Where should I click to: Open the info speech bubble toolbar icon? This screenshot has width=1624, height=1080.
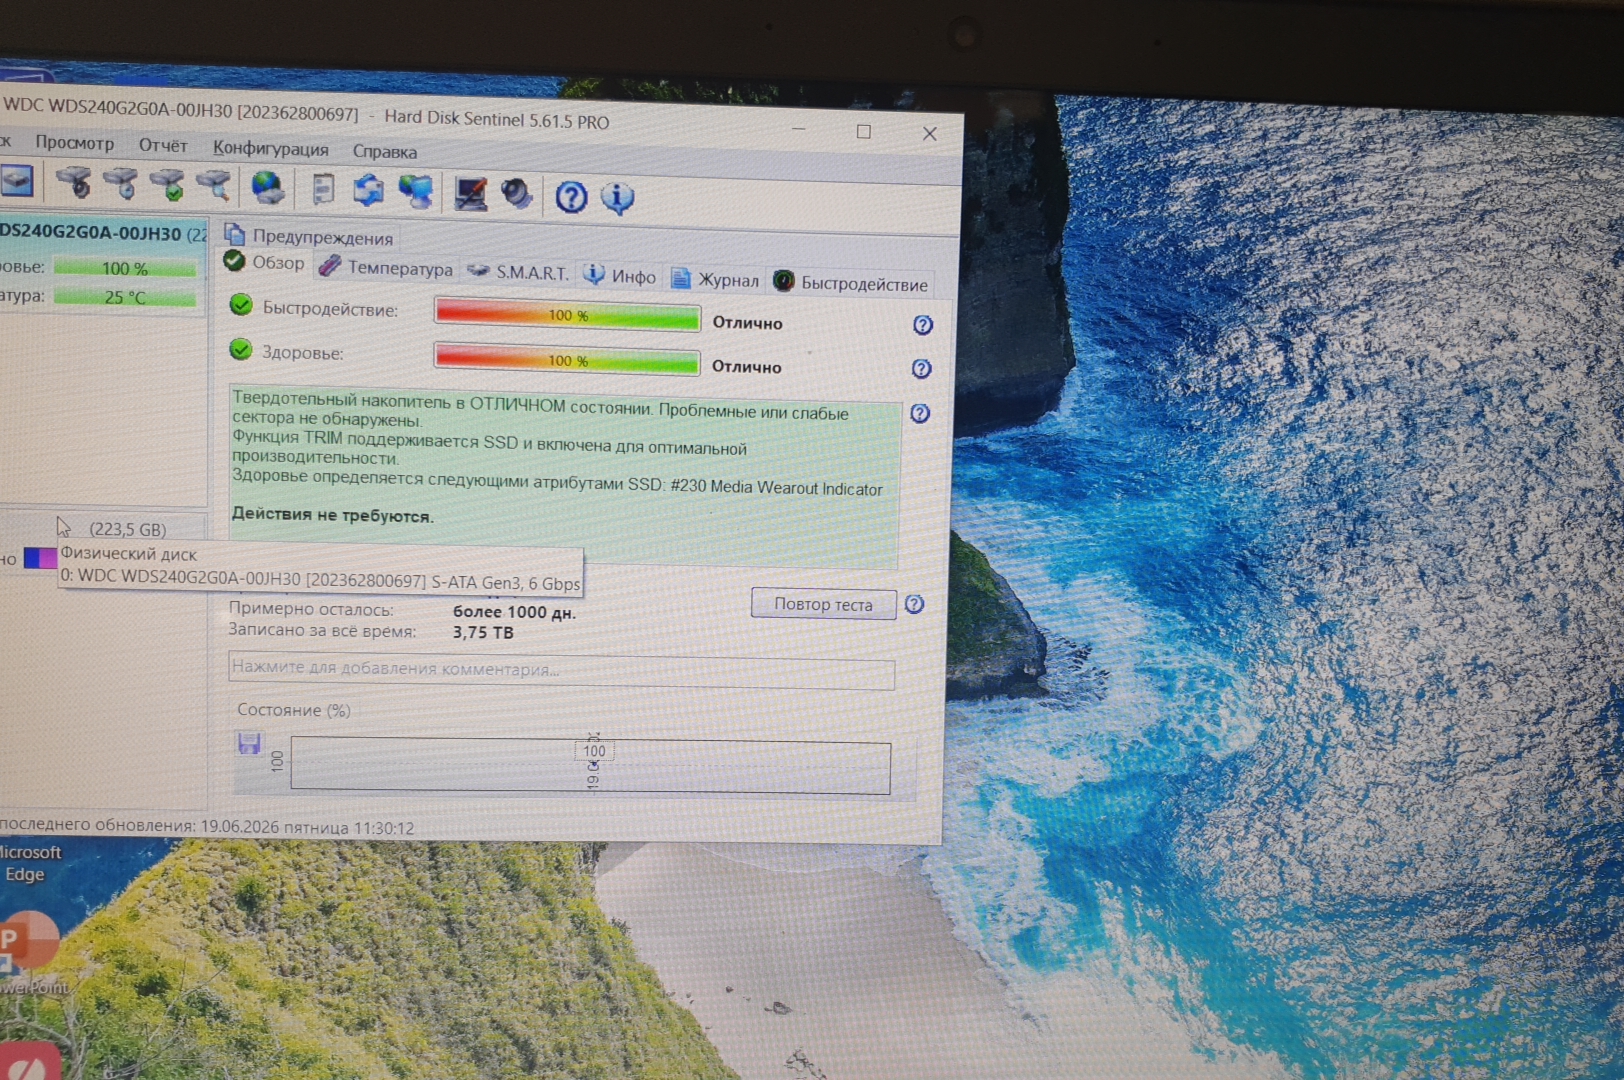pos(618,197)
